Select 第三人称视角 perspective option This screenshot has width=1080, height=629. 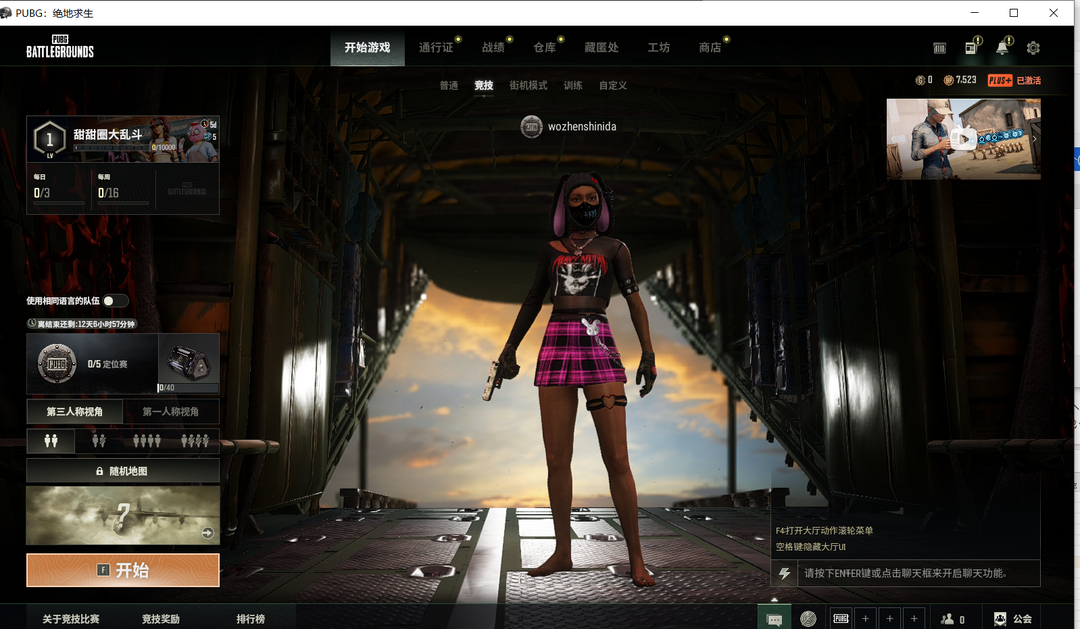[74, 411]
